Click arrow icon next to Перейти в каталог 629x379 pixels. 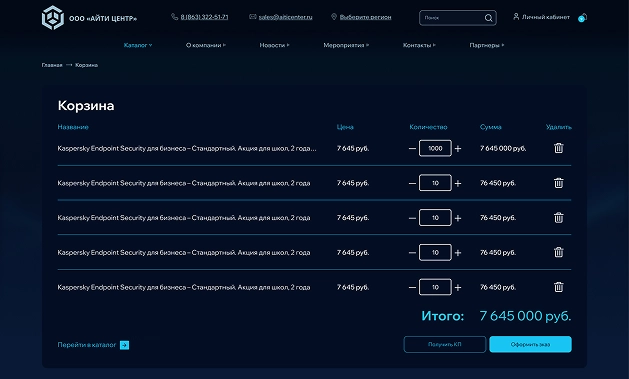(124, 345)
